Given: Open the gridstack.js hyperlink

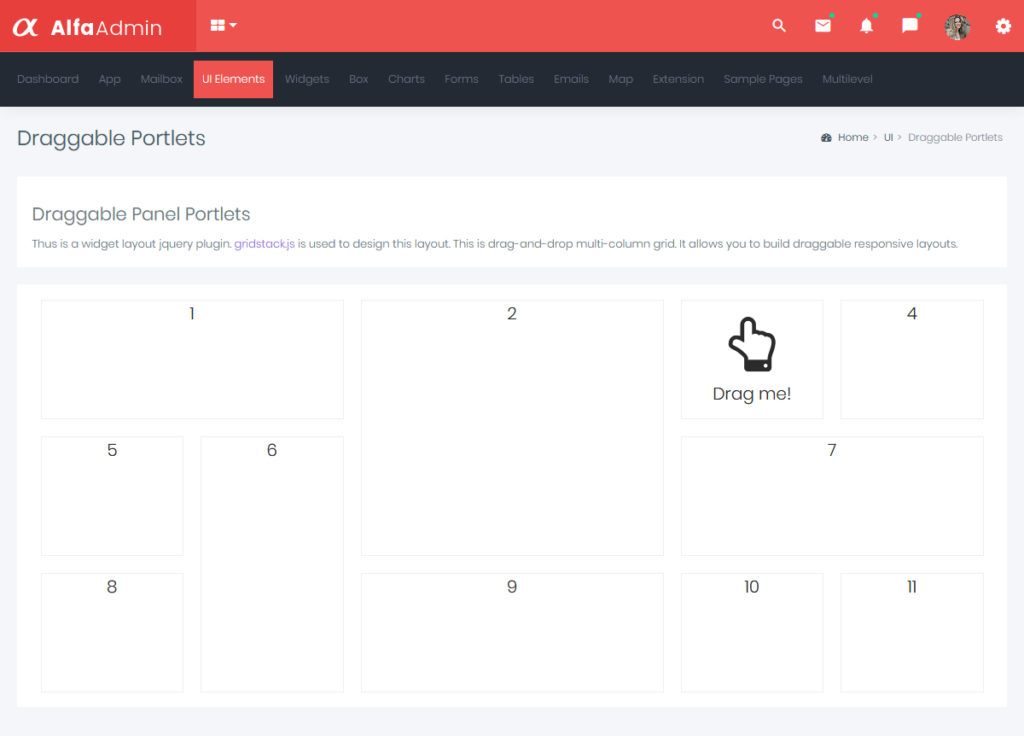Looking at the screenshot, I should (264, 243).
